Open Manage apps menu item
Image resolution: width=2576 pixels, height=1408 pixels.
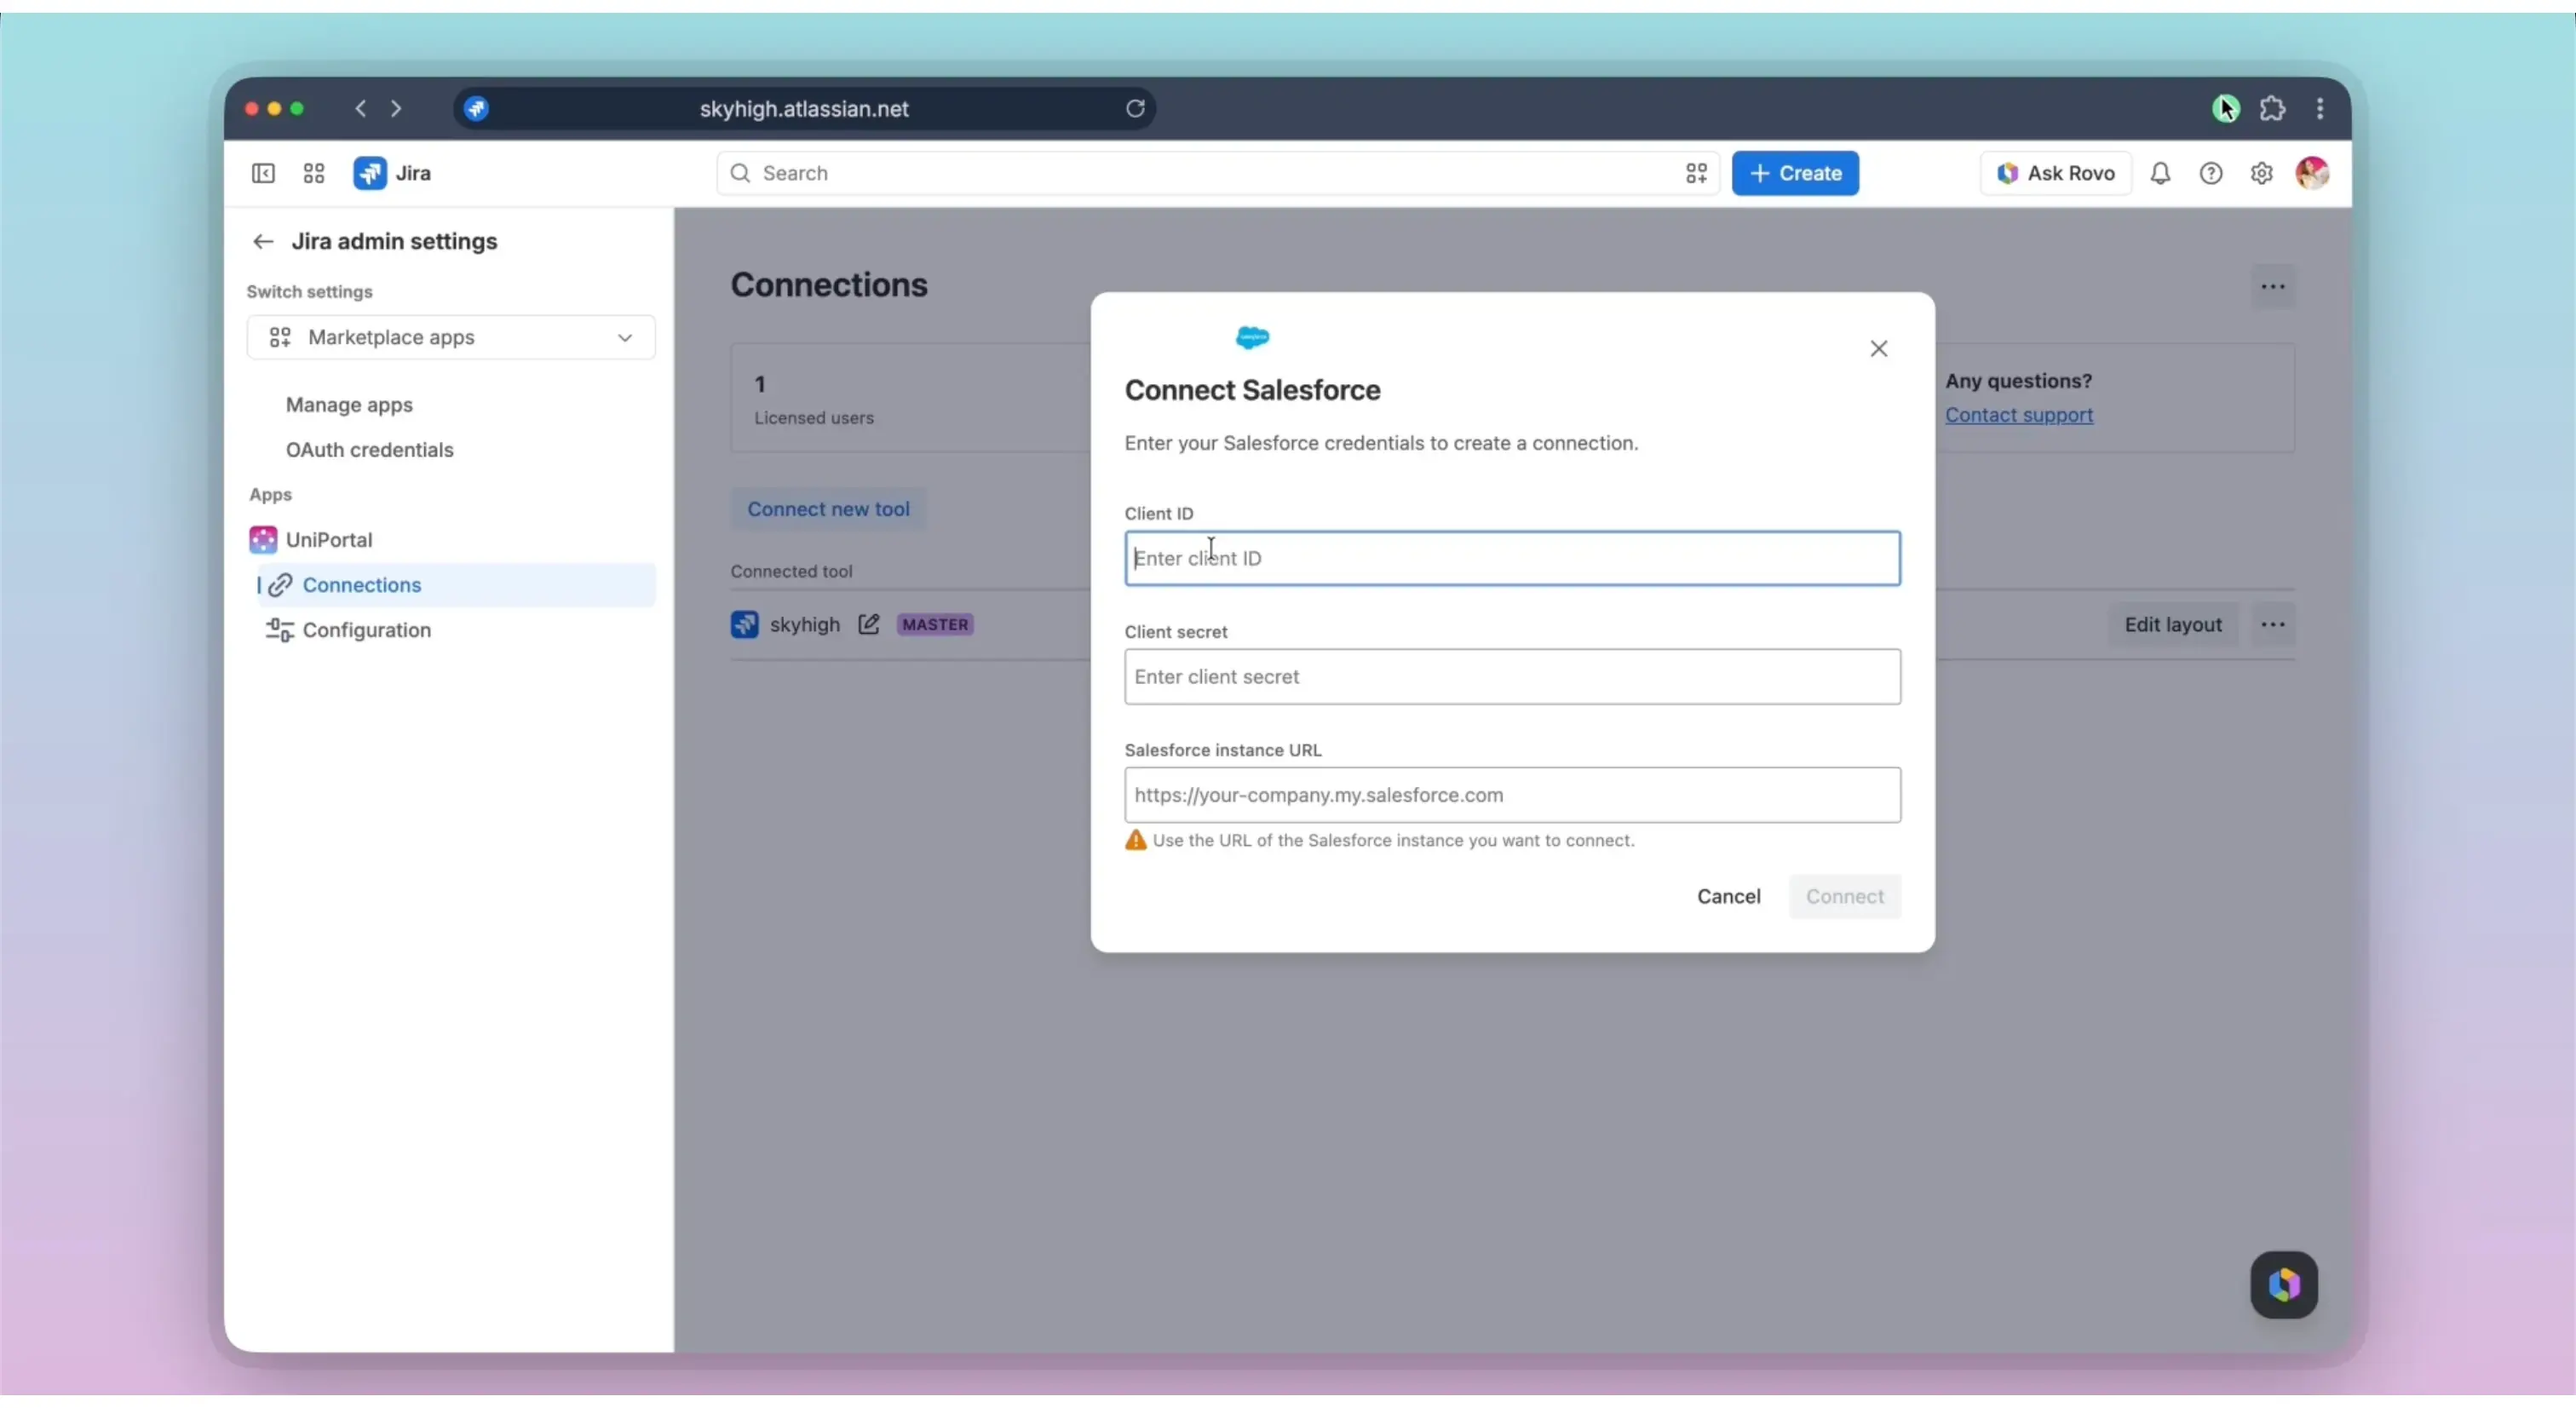(349, 405)
